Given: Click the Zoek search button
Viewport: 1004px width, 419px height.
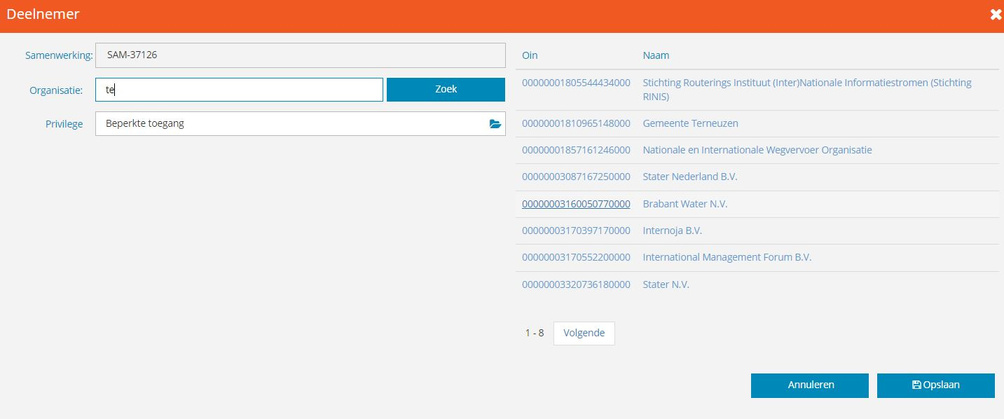Looking at the screenshot, I should tap(446, 90).
